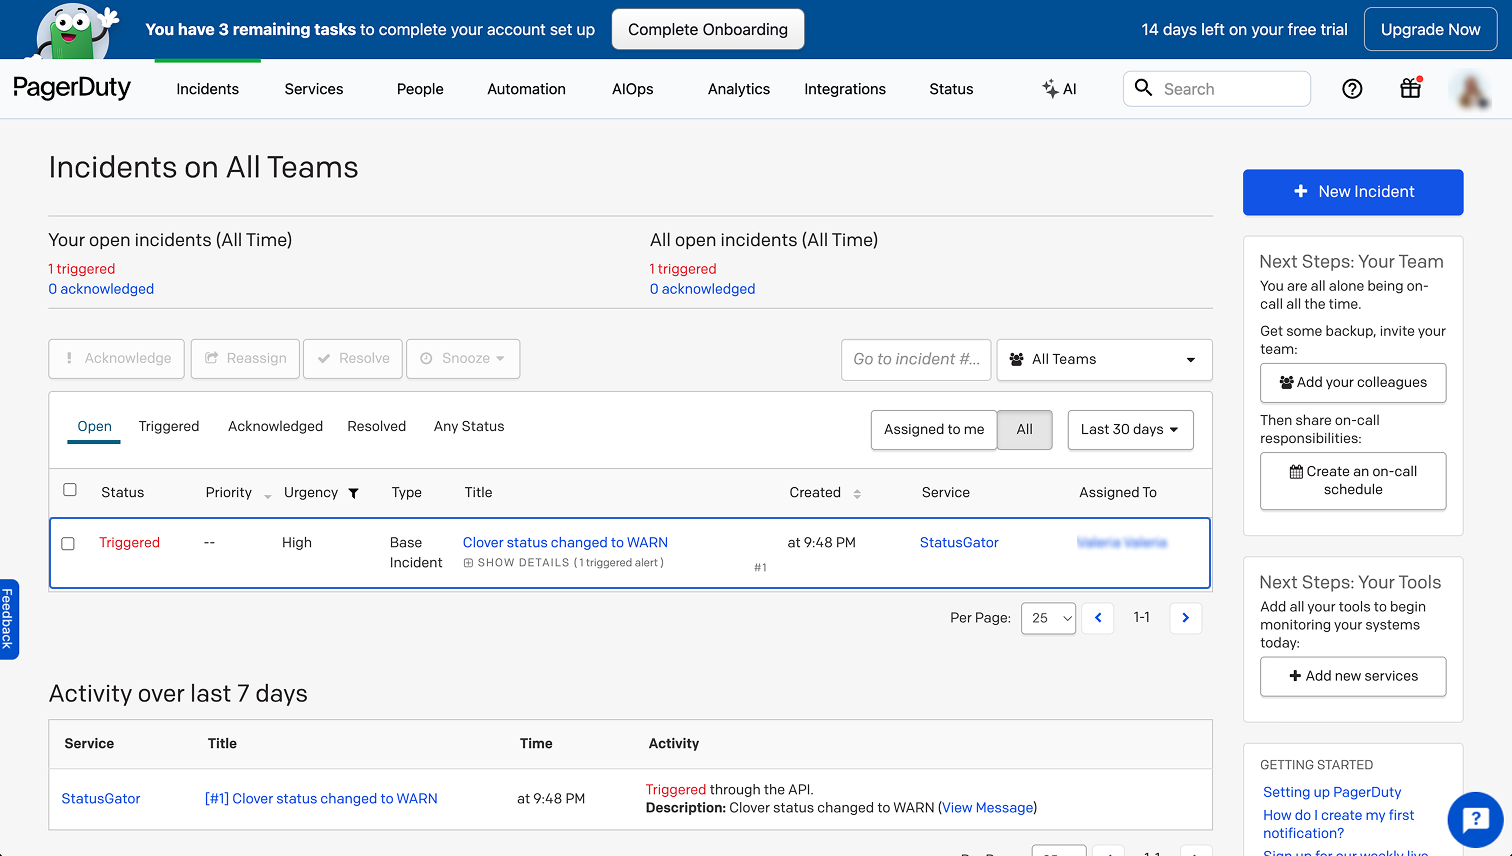Open the help question mark icon

click(1352, 89)
